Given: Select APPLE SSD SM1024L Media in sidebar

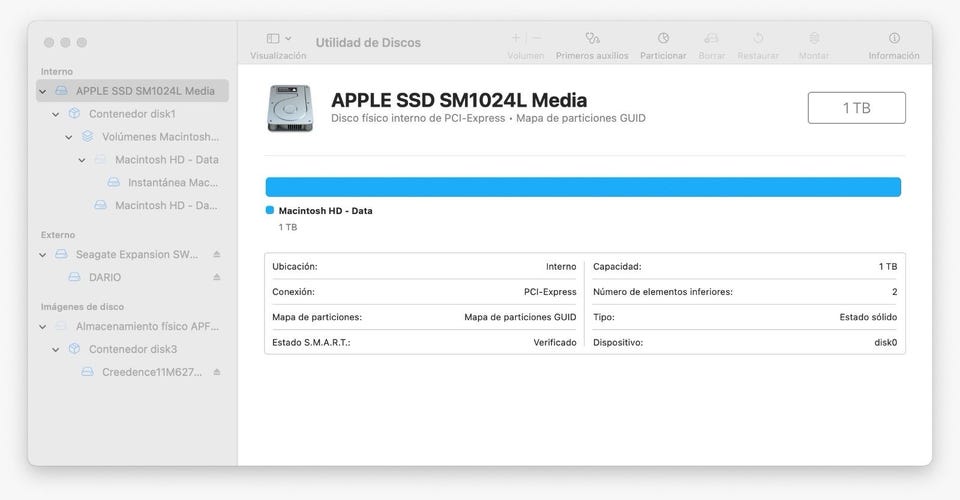Looking at the screenshot, I should (132, 91).
